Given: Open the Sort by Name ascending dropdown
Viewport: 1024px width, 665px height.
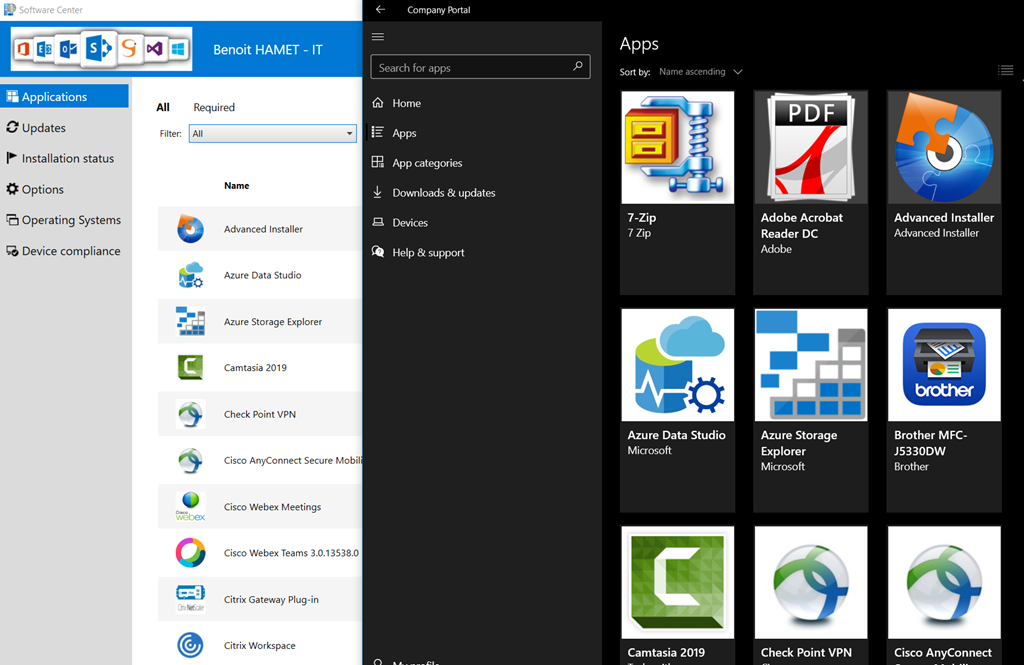Looking at the screenshot, I should [x=700, y=72].
